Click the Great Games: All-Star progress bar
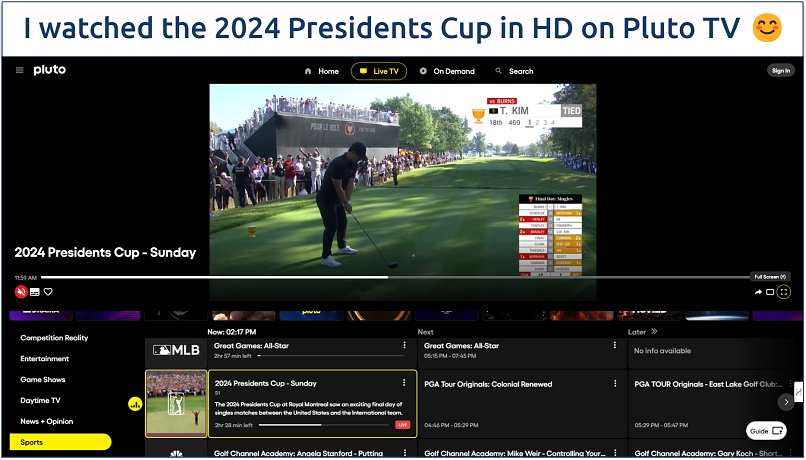806x460 pixels. (x=331, y=356)
